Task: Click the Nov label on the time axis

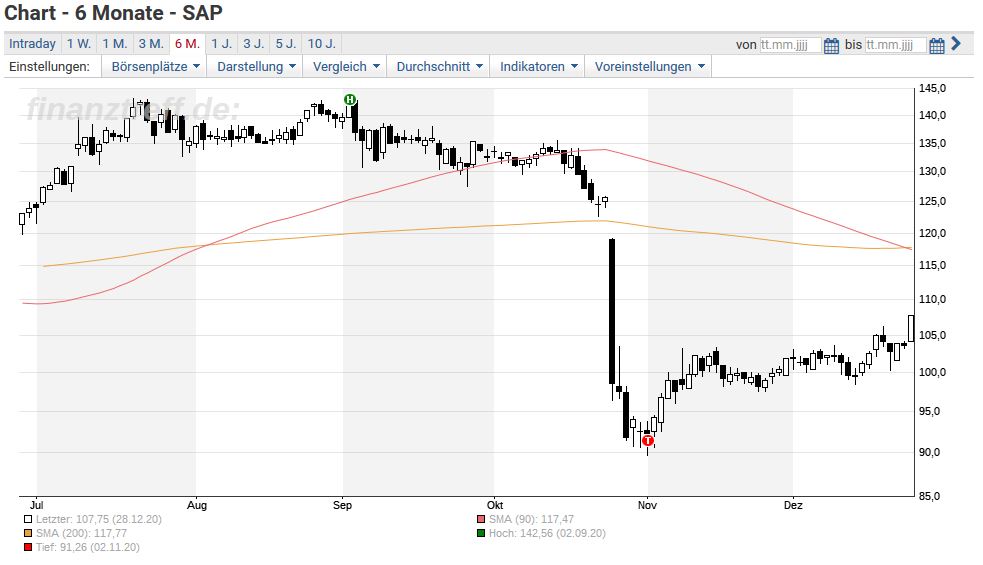Action: pyautogui.click(x=647, y=505)
